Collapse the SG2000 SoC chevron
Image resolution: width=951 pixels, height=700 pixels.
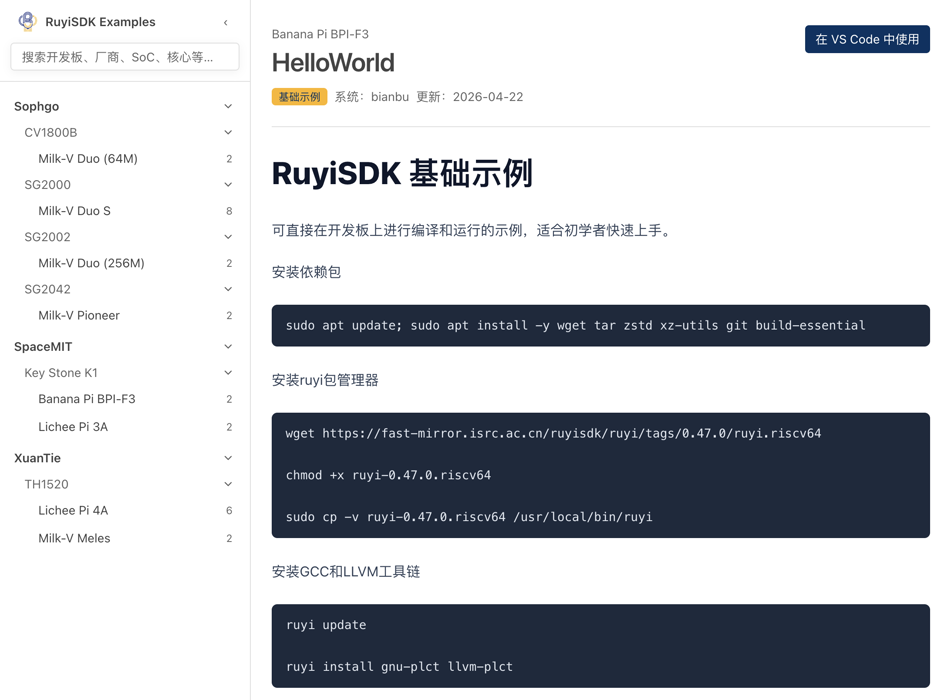(x=228, y=184)
